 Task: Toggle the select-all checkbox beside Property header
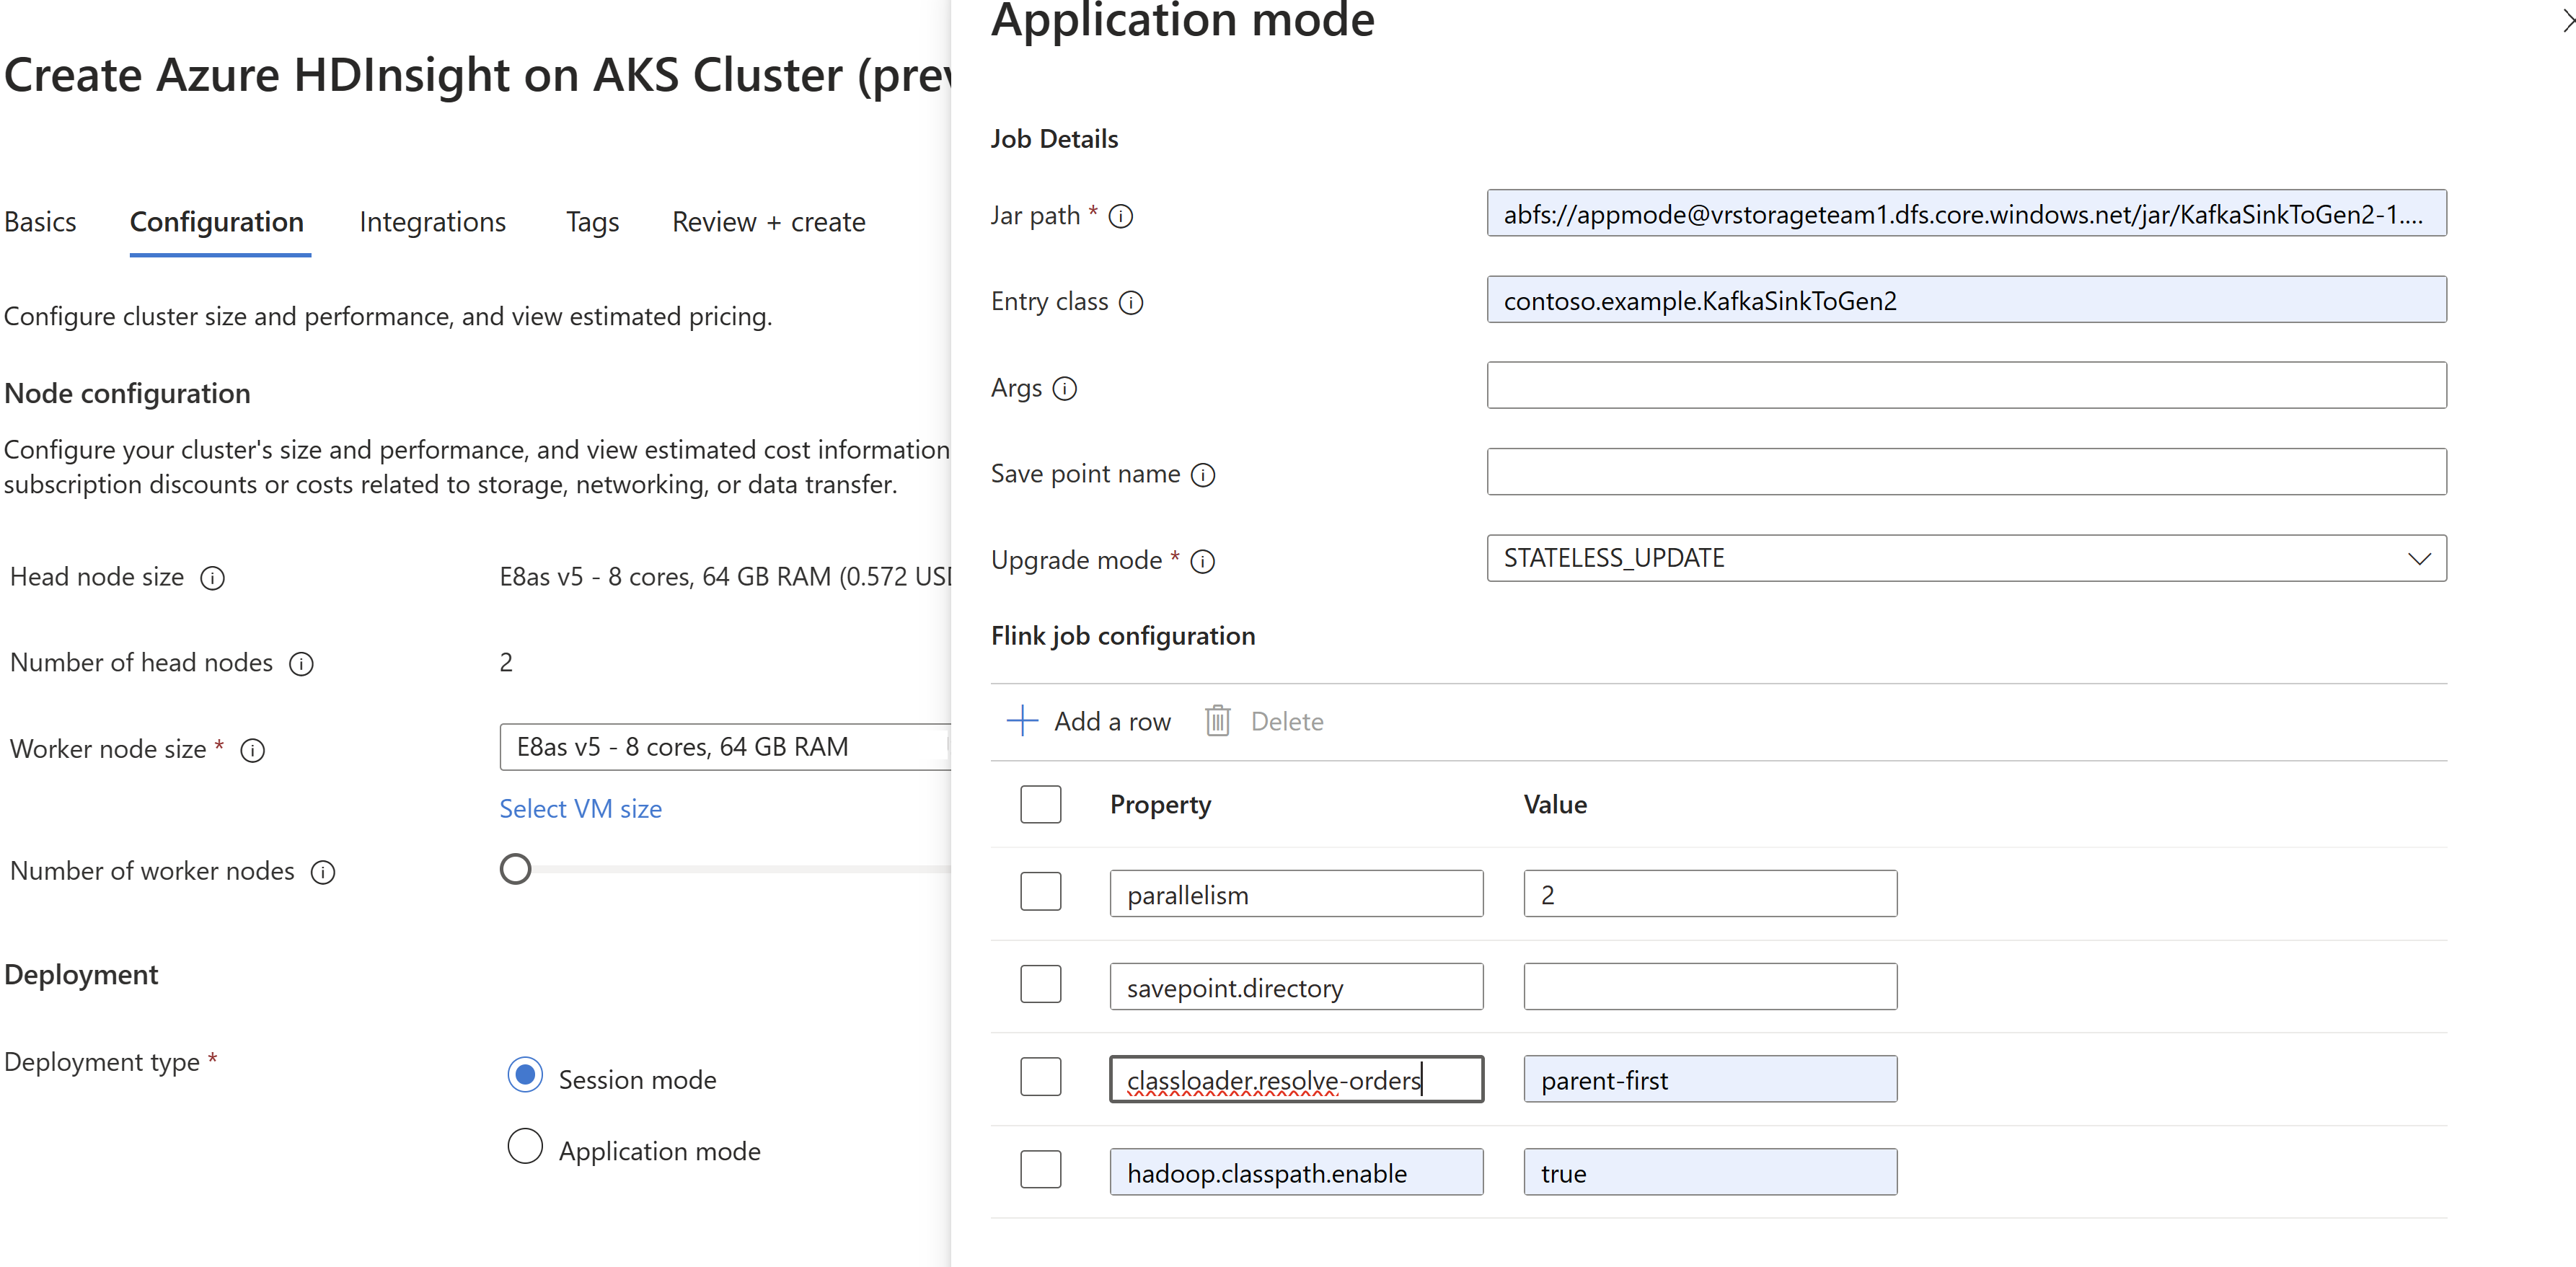(1040, 804)
